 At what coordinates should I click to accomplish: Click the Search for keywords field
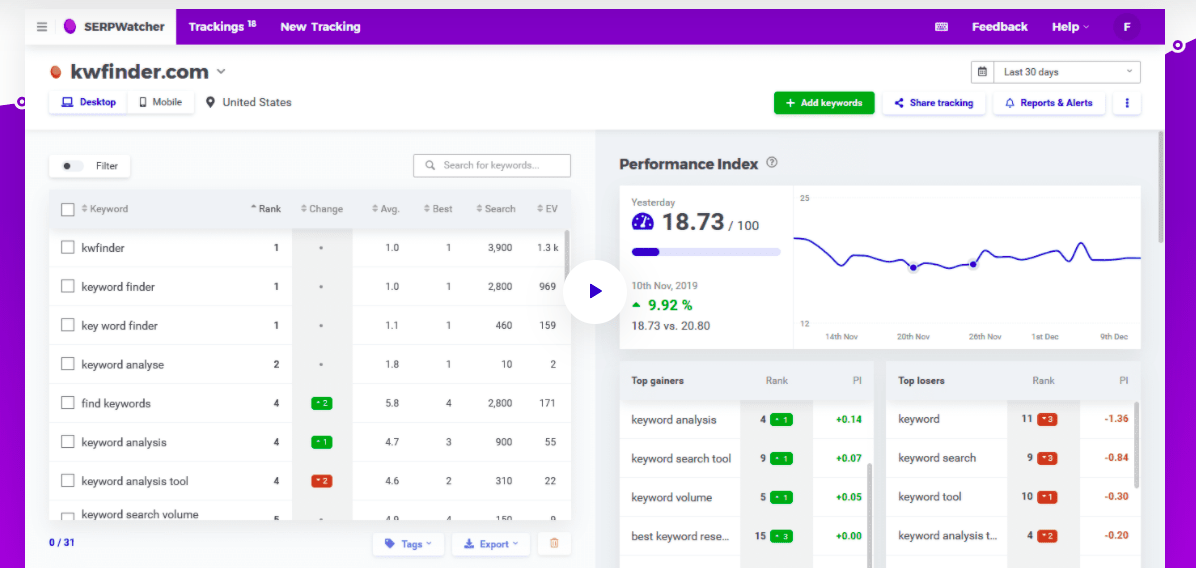(492, 165)
